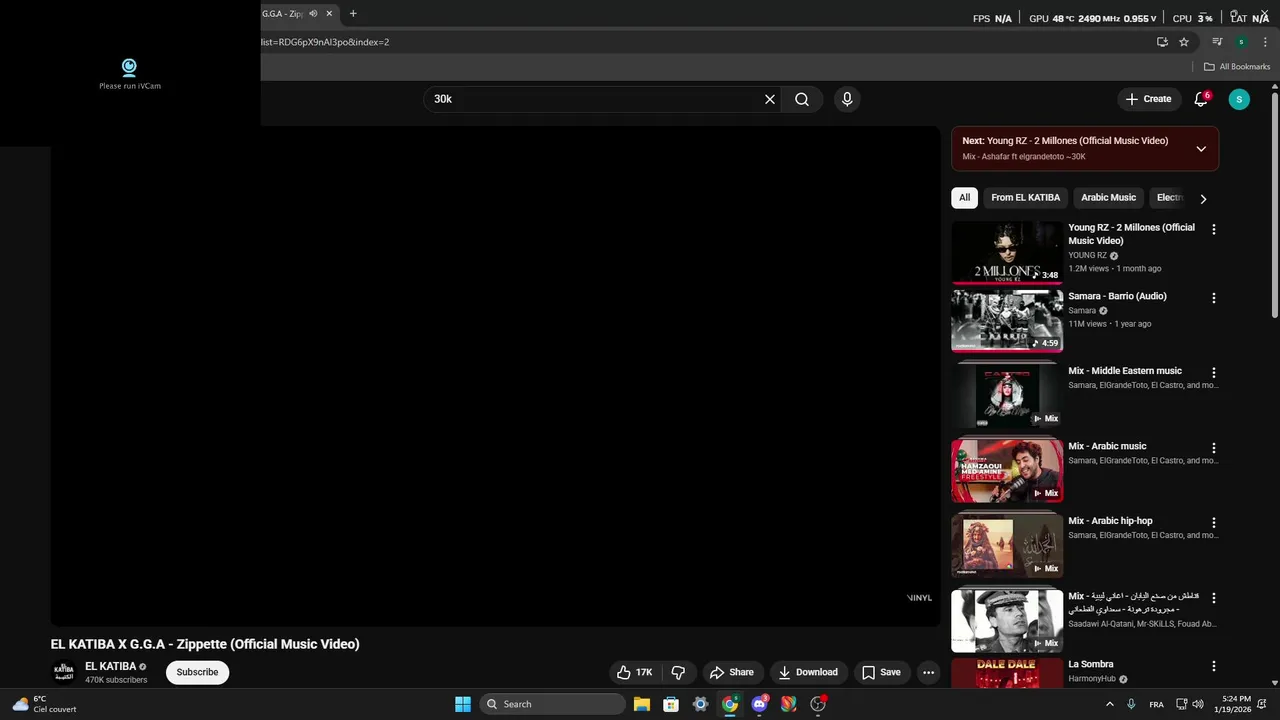Clear the YouTube search box text
1280x720 pixels.
point(770,99)
